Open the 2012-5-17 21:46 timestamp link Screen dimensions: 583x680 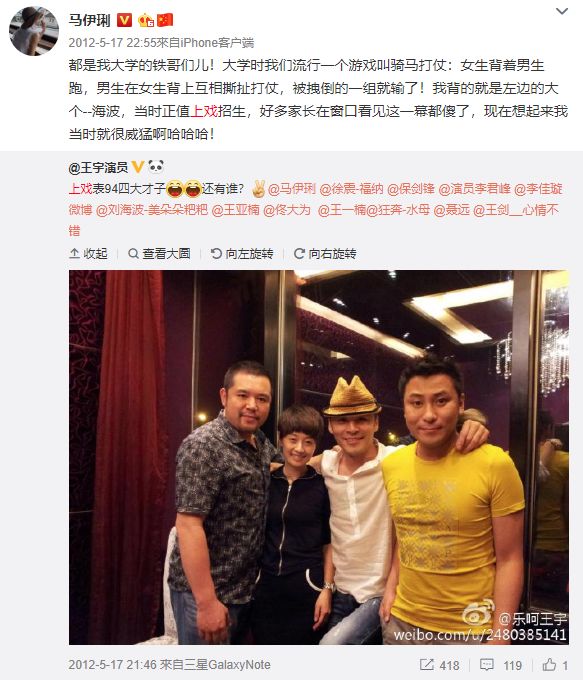click(x=112, y=665)
